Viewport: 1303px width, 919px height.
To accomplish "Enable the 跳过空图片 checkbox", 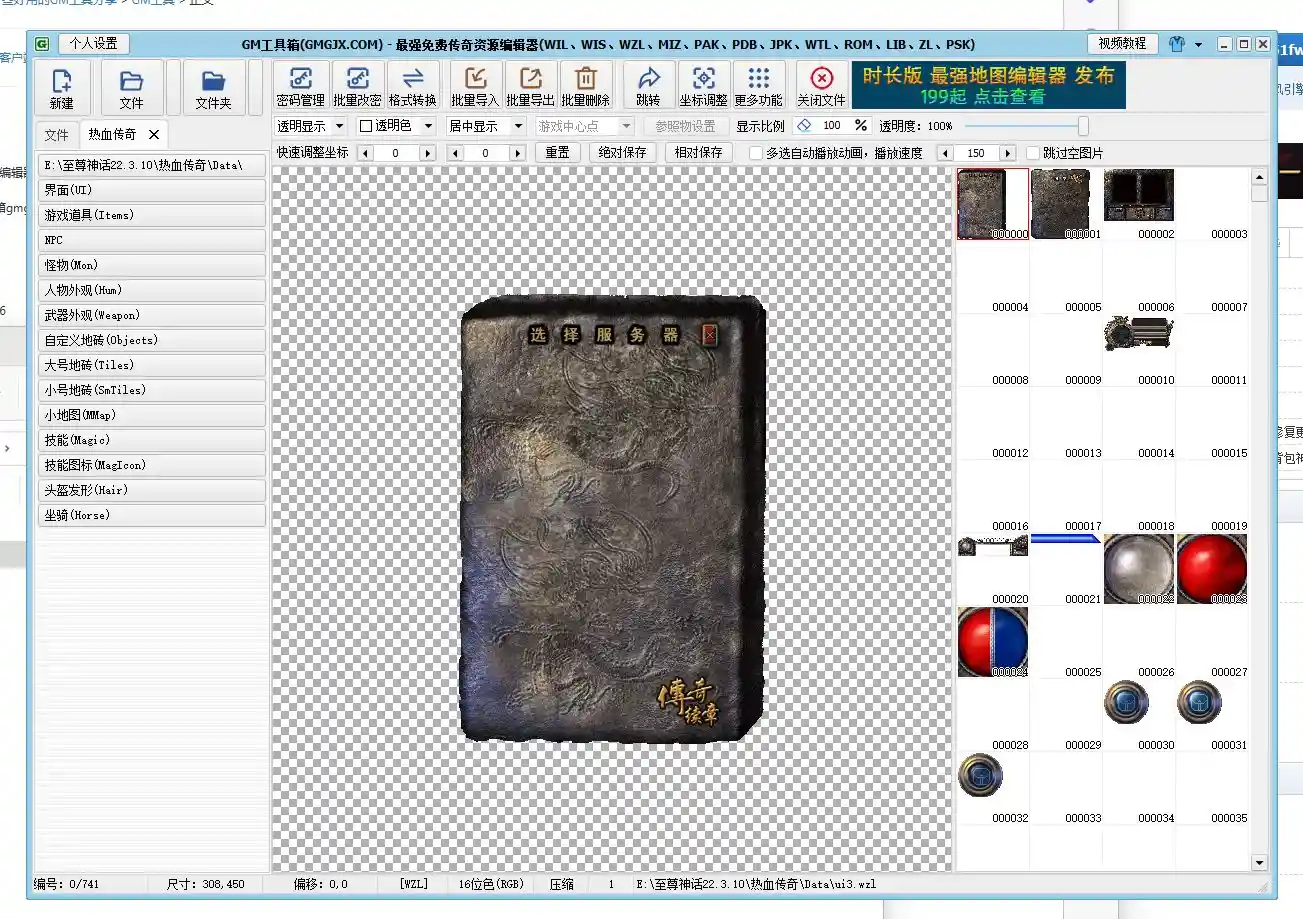I will [x=1033, y=153].
